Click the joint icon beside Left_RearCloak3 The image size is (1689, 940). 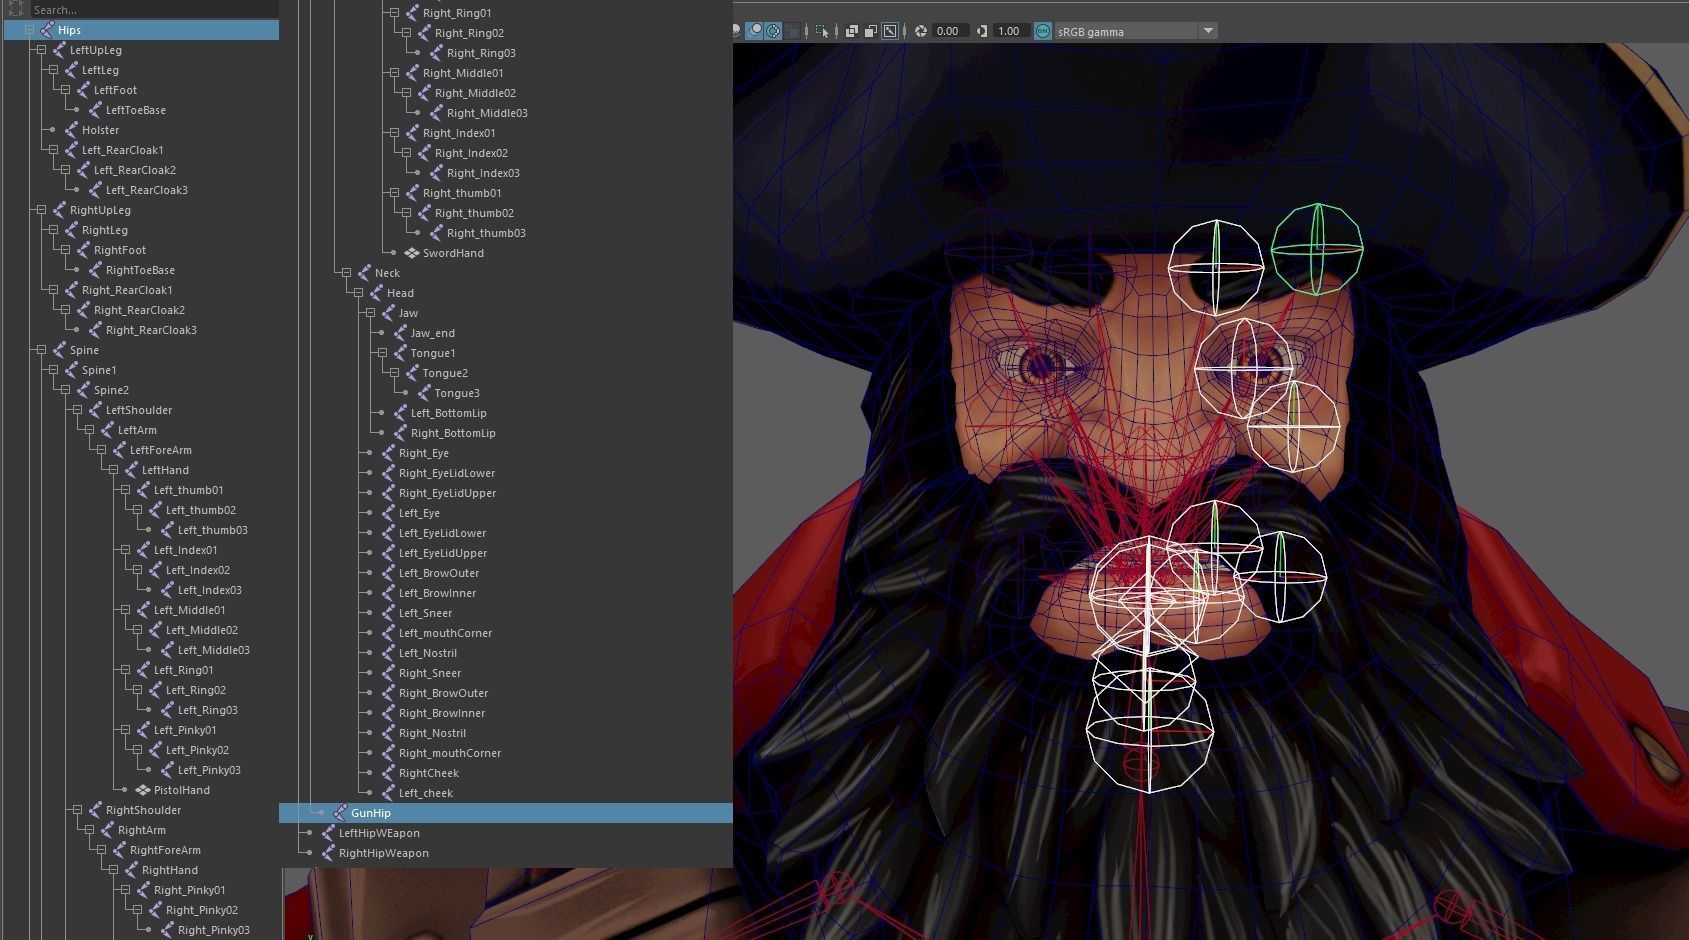coord(95,190)
